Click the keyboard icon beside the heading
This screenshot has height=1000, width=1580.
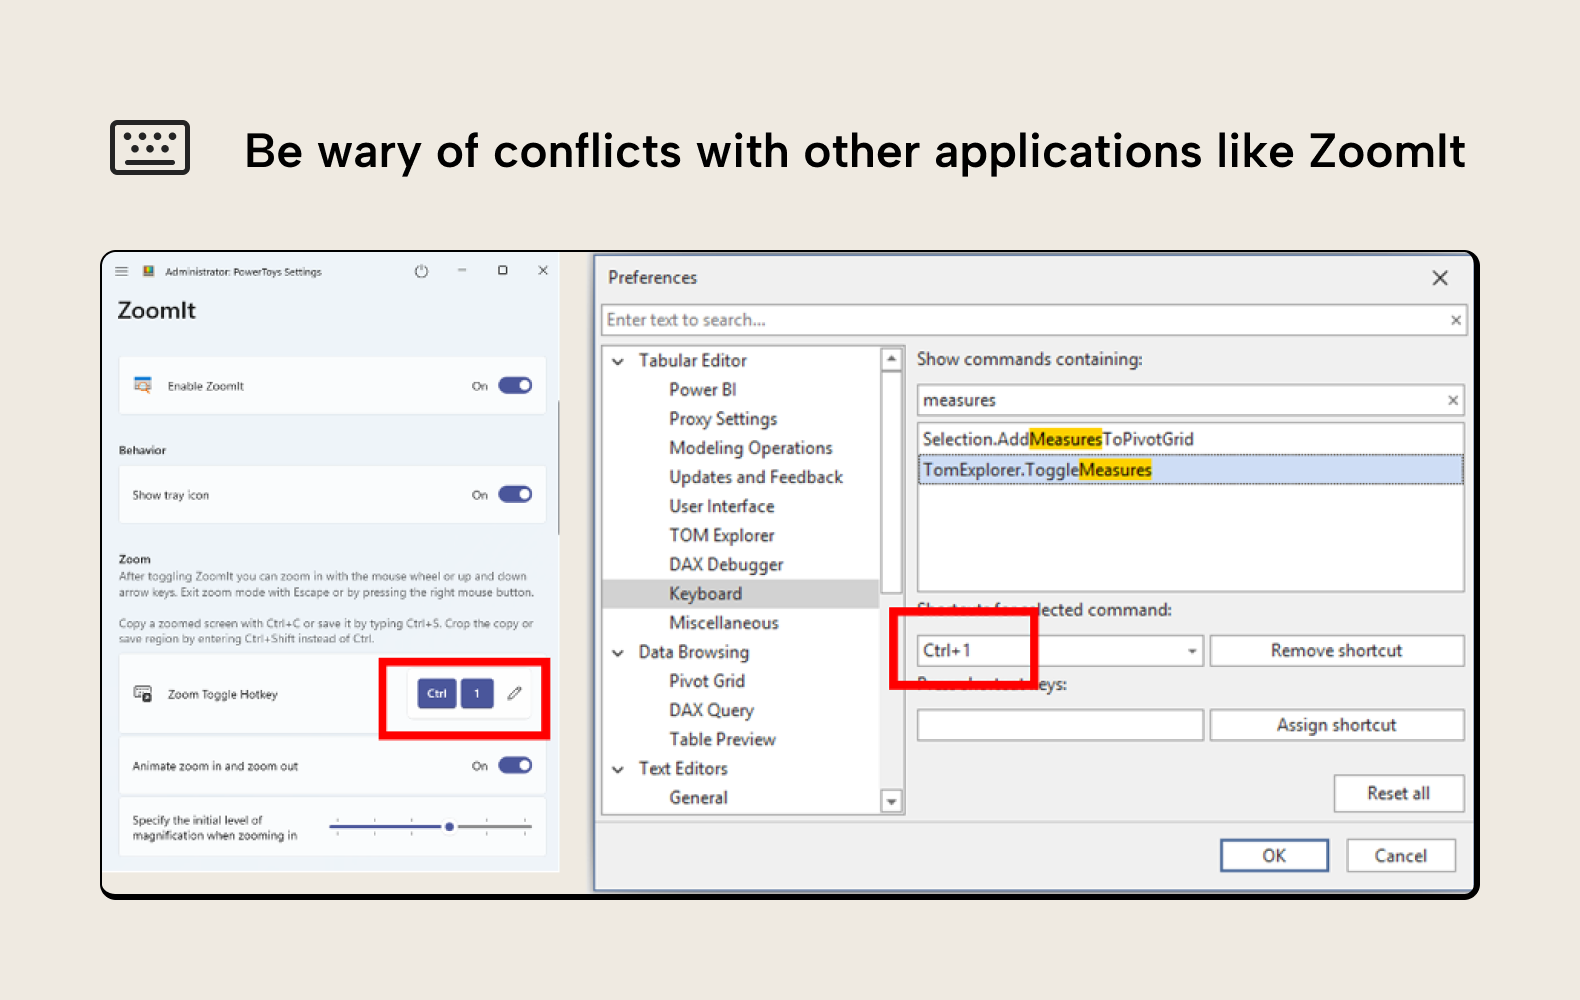coord(150,148)
